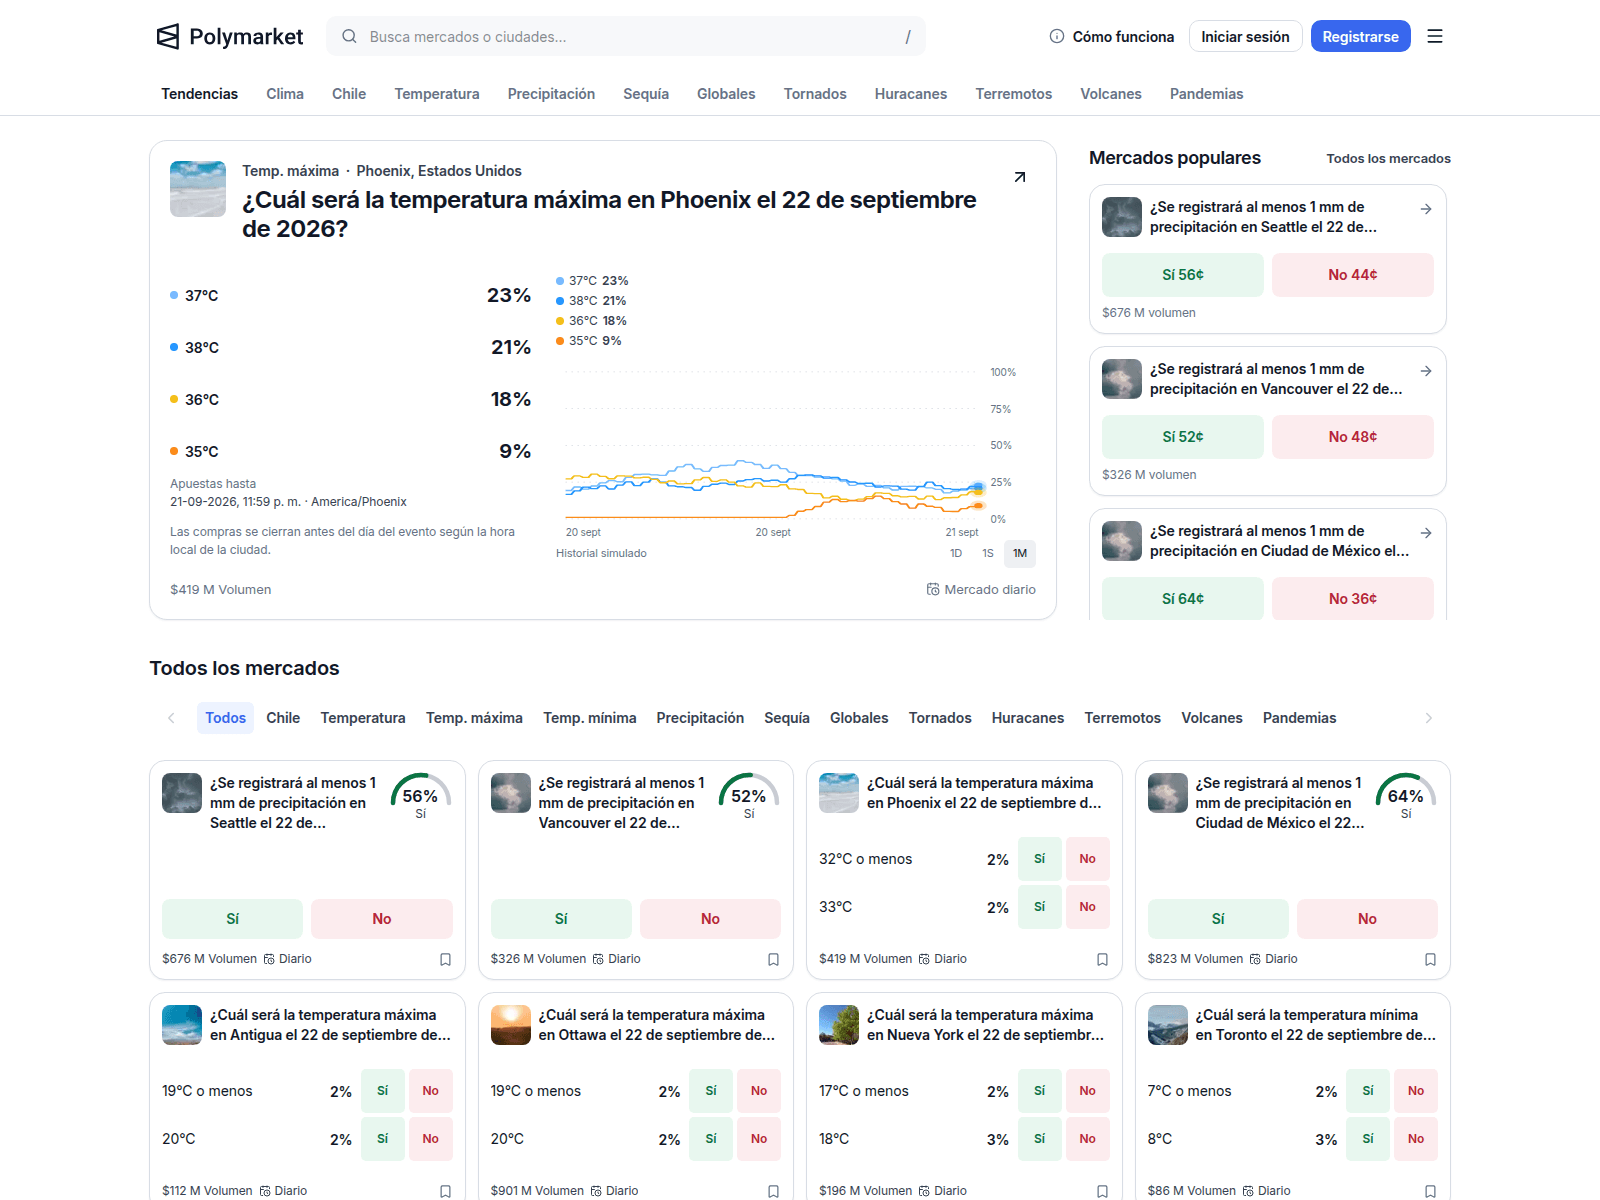The height and width of the screenshot is (1200, 1600).
Task: Click the 56% Sí gauge on Seattle card
Action: (421, 796)
